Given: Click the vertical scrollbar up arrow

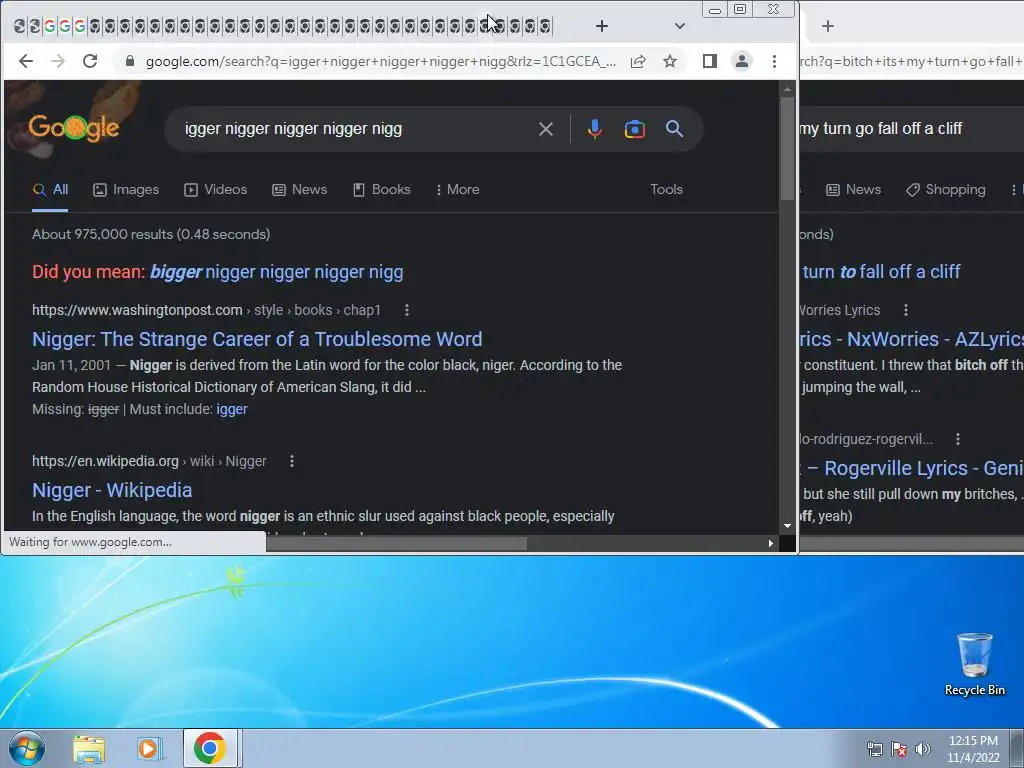Looking at the screenshot, I should pos(787,89).
